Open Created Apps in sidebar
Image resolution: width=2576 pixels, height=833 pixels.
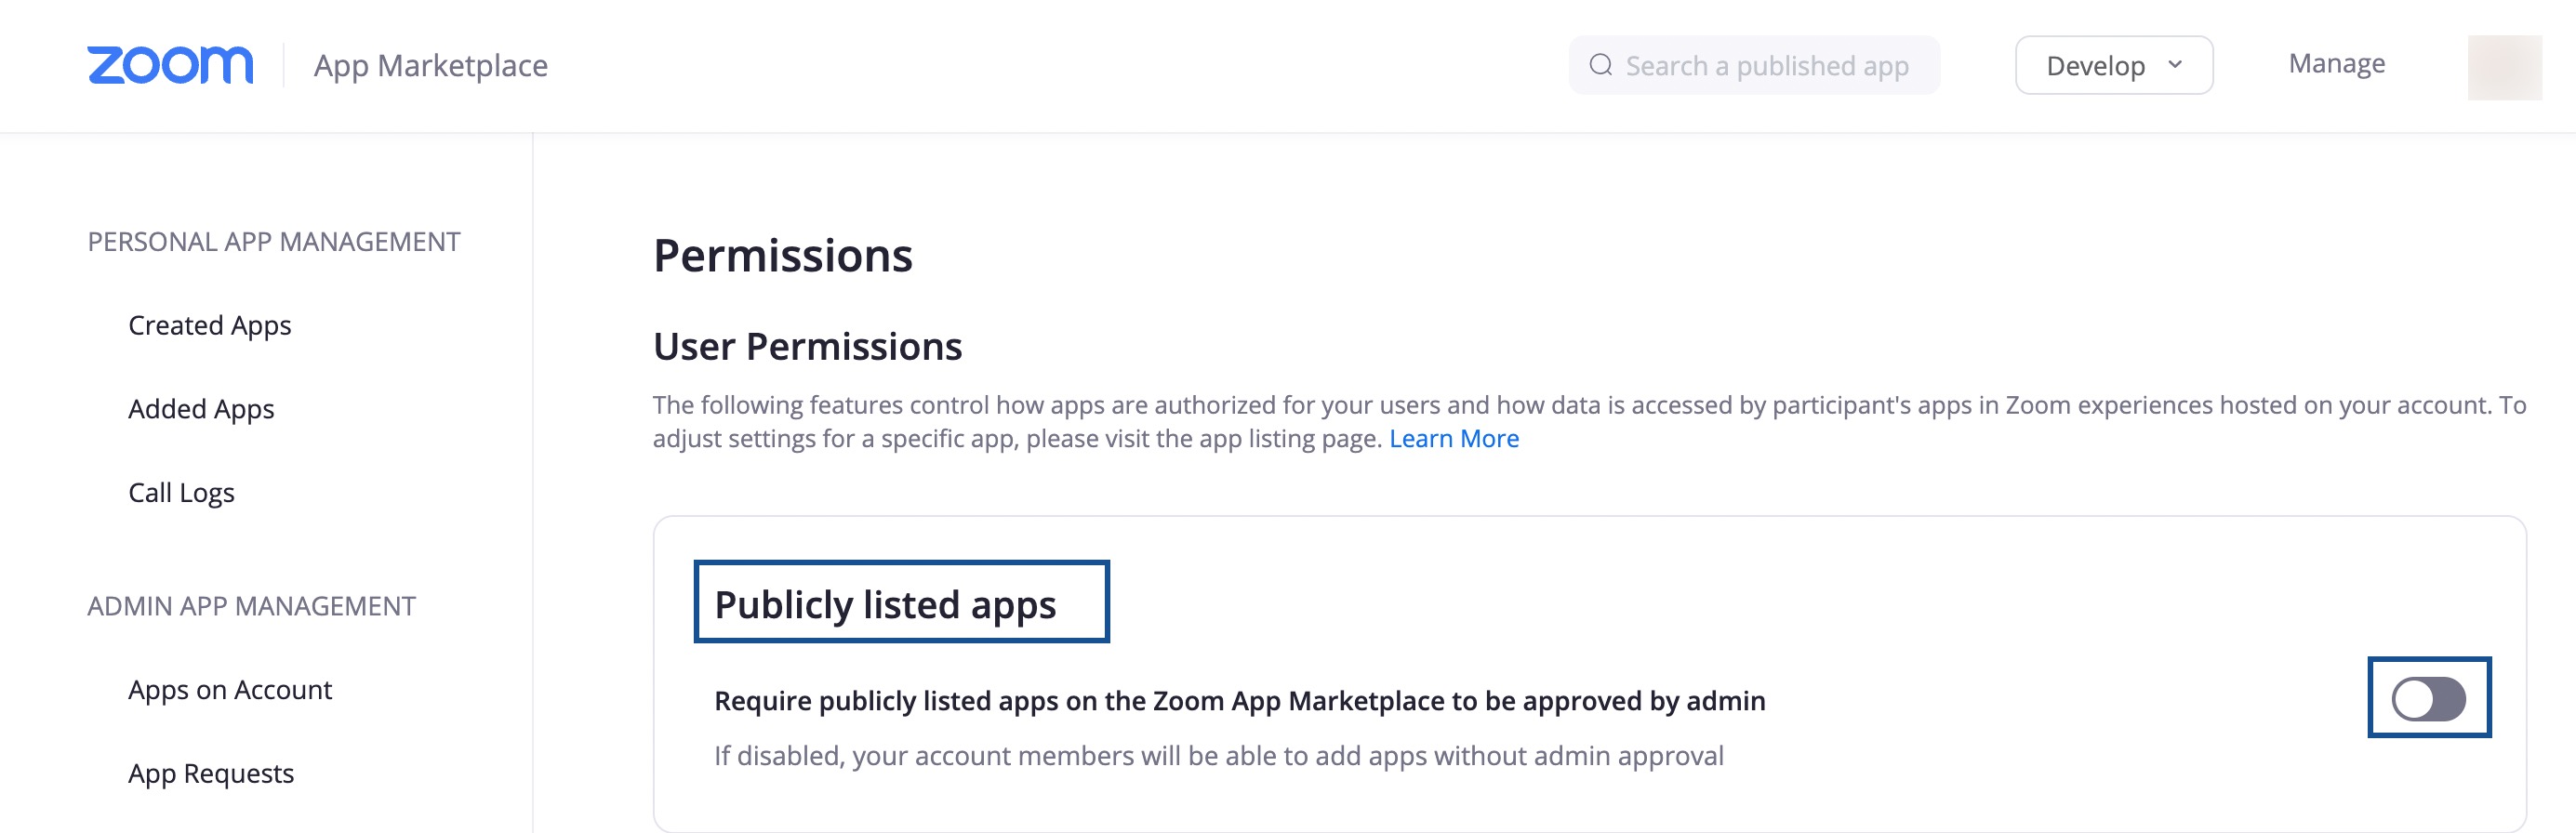tap(210, 326)
